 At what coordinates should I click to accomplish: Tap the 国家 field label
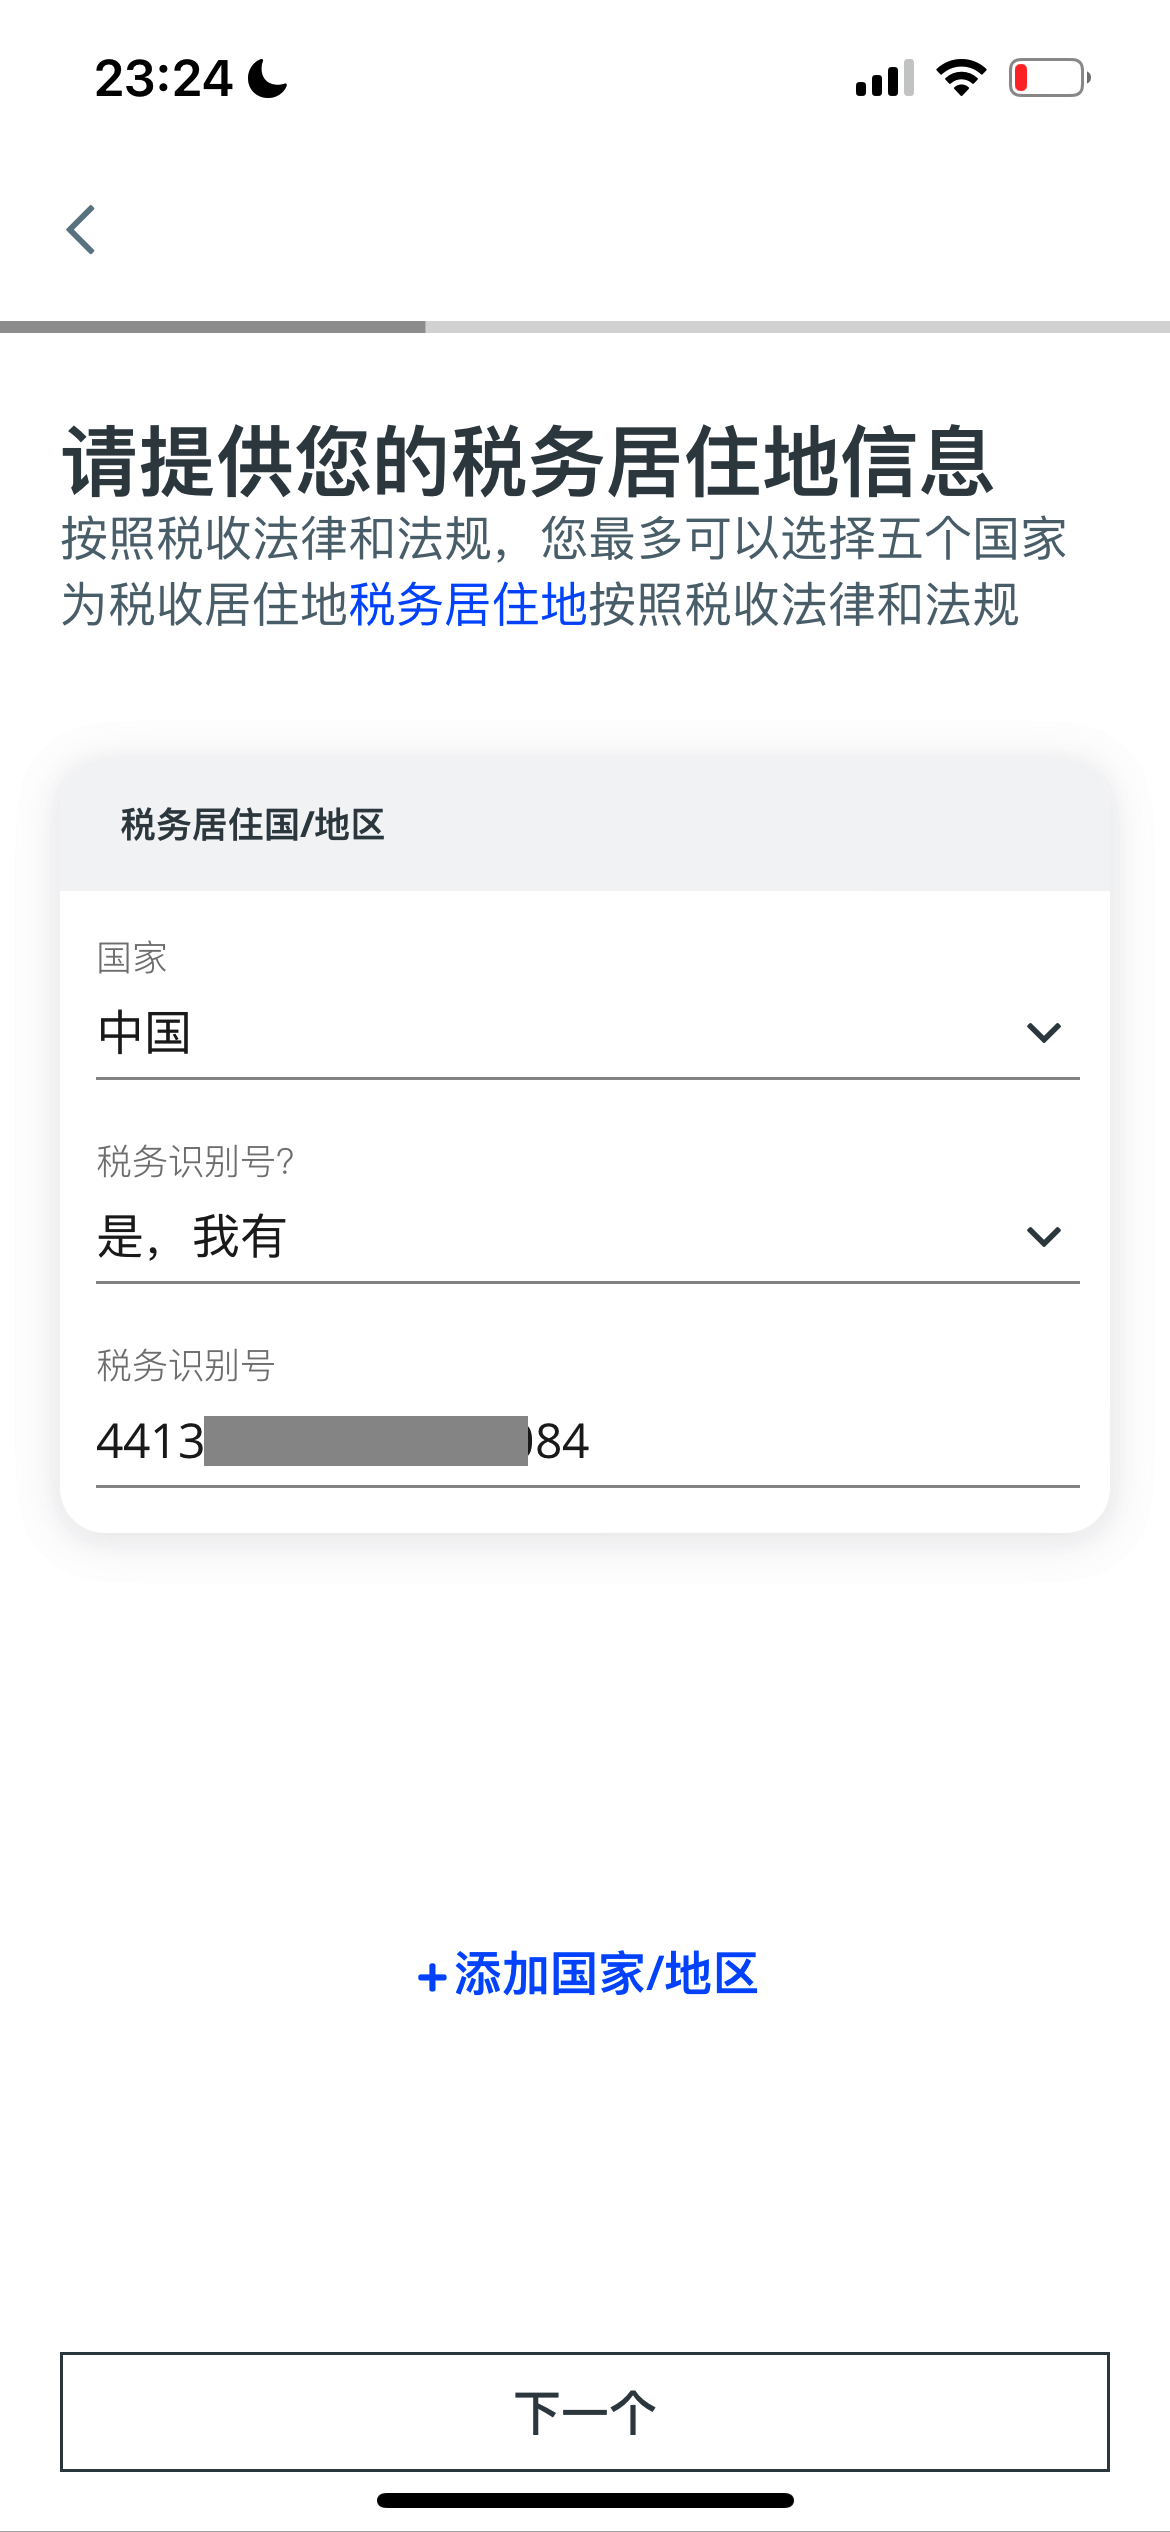[x=132, y=957]
